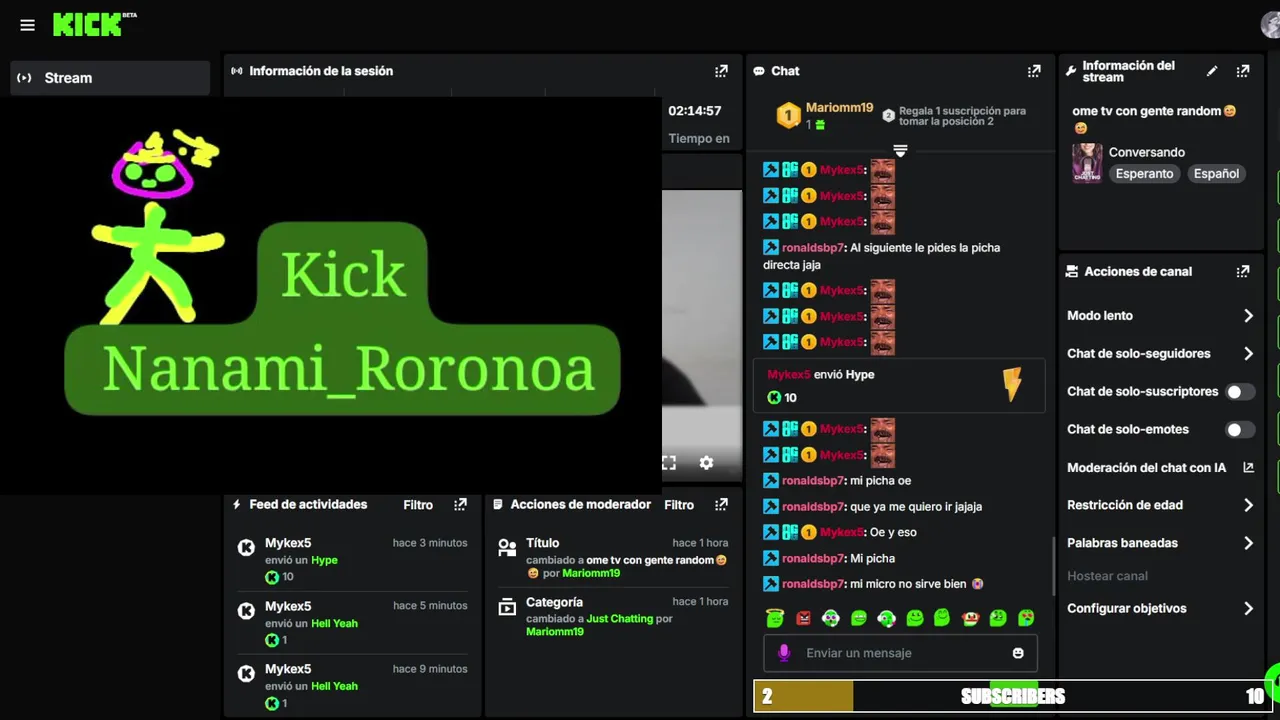Viewport: 1280px width, 720px height.
Task: Click the Just Chatting category thumbnail
Action: (1087, 163)
